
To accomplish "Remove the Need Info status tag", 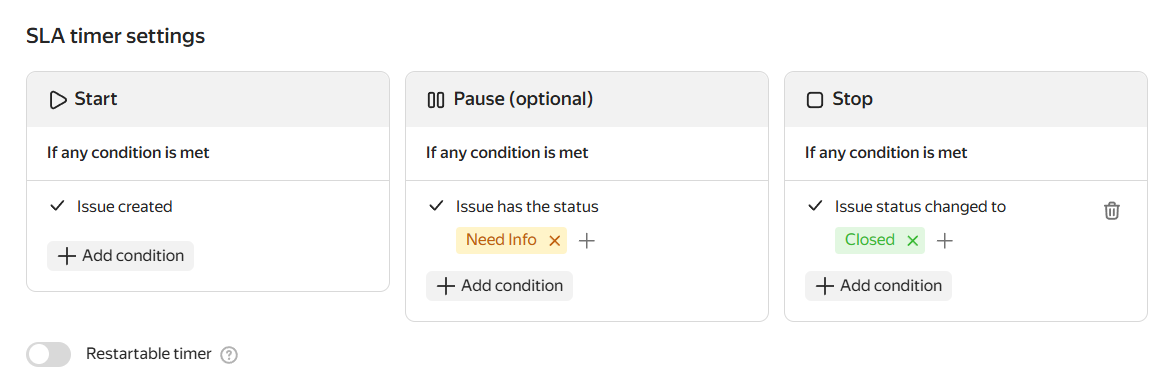I will pyautogui.click(x=554, y=240).
